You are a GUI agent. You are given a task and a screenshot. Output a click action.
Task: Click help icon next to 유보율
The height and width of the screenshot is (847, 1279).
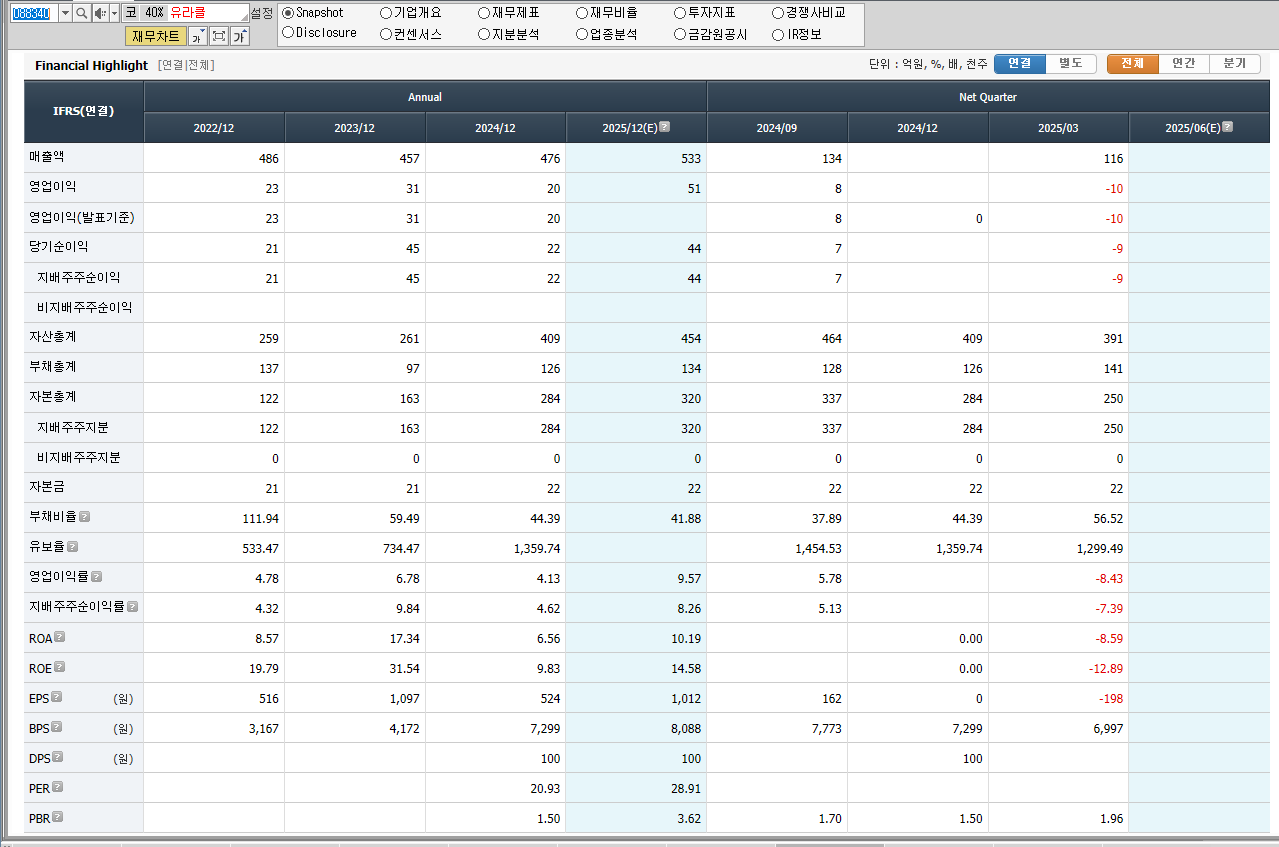click(x=73, y=547)
